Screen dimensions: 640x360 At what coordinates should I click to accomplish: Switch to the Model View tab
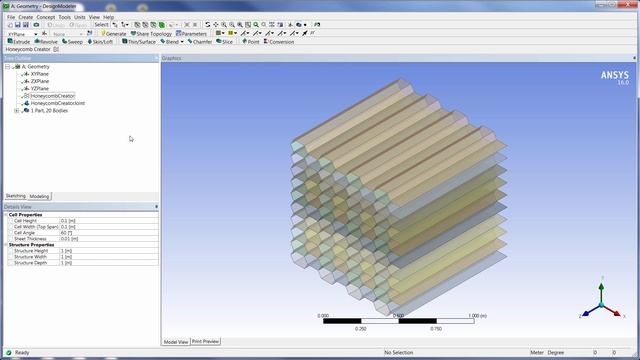pos(176,342)
